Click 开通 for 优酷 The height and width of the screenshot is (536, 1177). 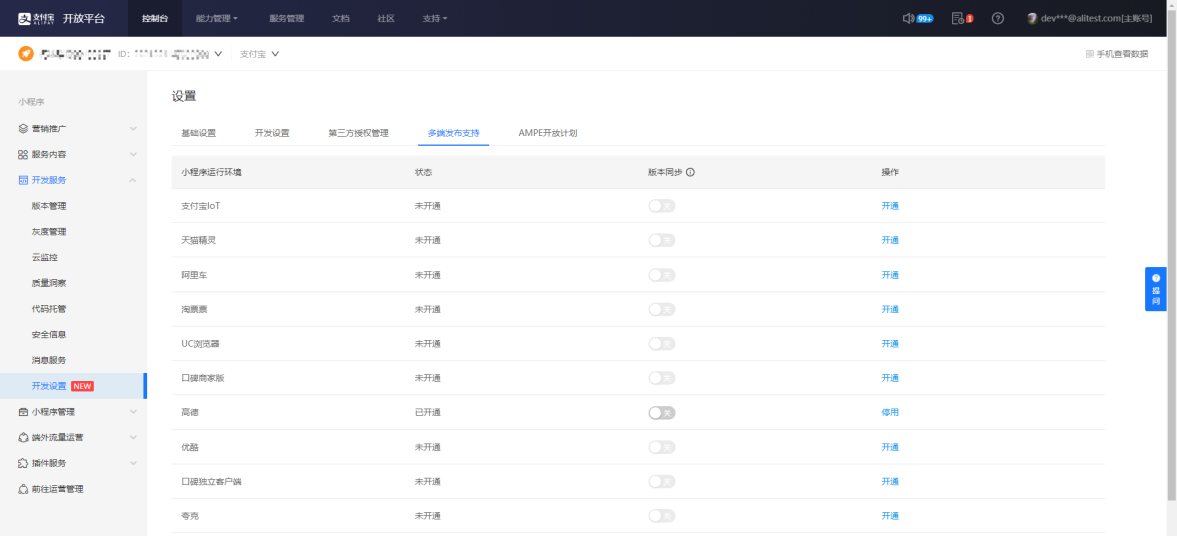pos(890,447)
